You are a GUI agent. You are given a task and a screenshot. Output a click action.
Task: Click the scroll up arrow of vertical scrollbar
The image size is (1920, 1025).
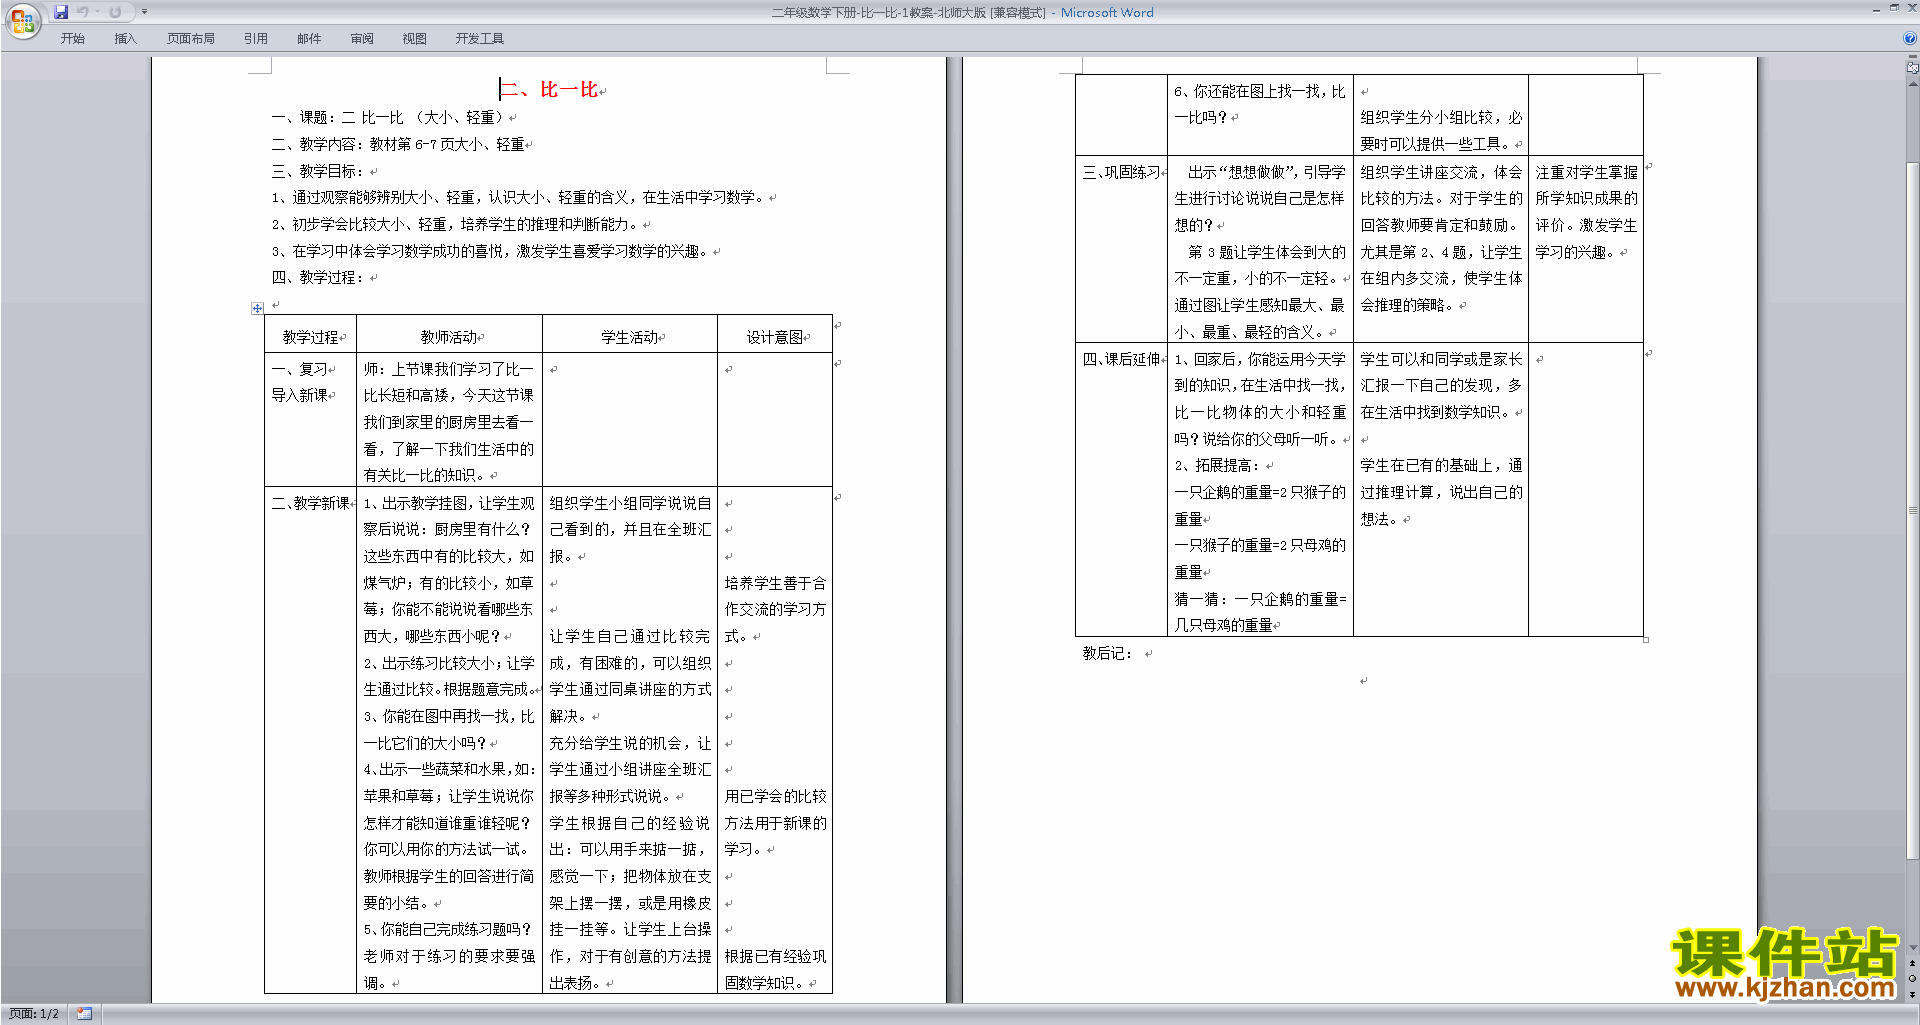(x=1912, y=83)
